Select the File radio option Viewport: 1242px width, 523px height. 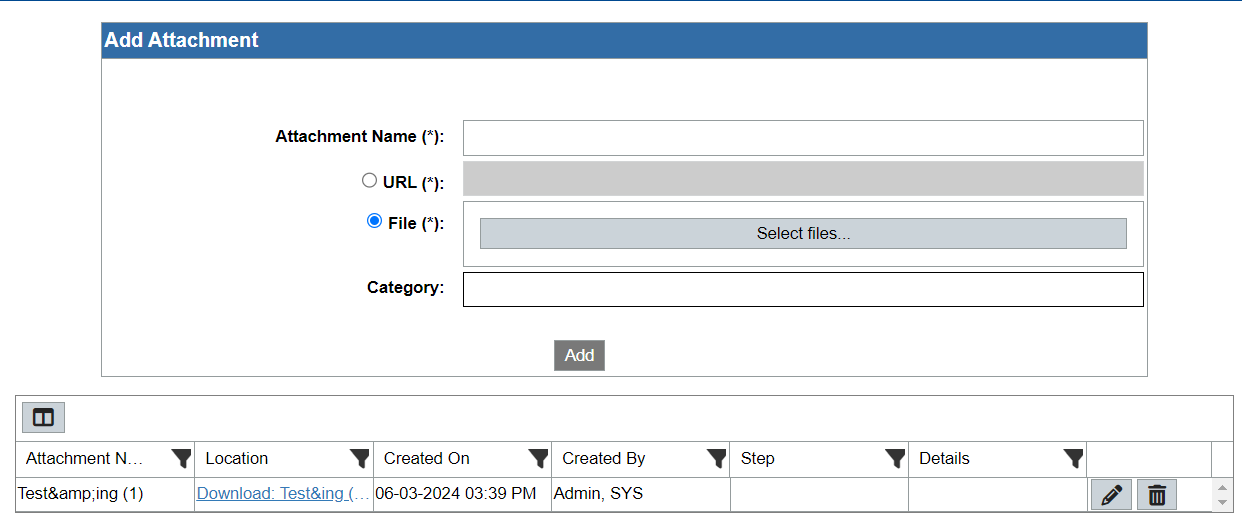tap(375, 221)
